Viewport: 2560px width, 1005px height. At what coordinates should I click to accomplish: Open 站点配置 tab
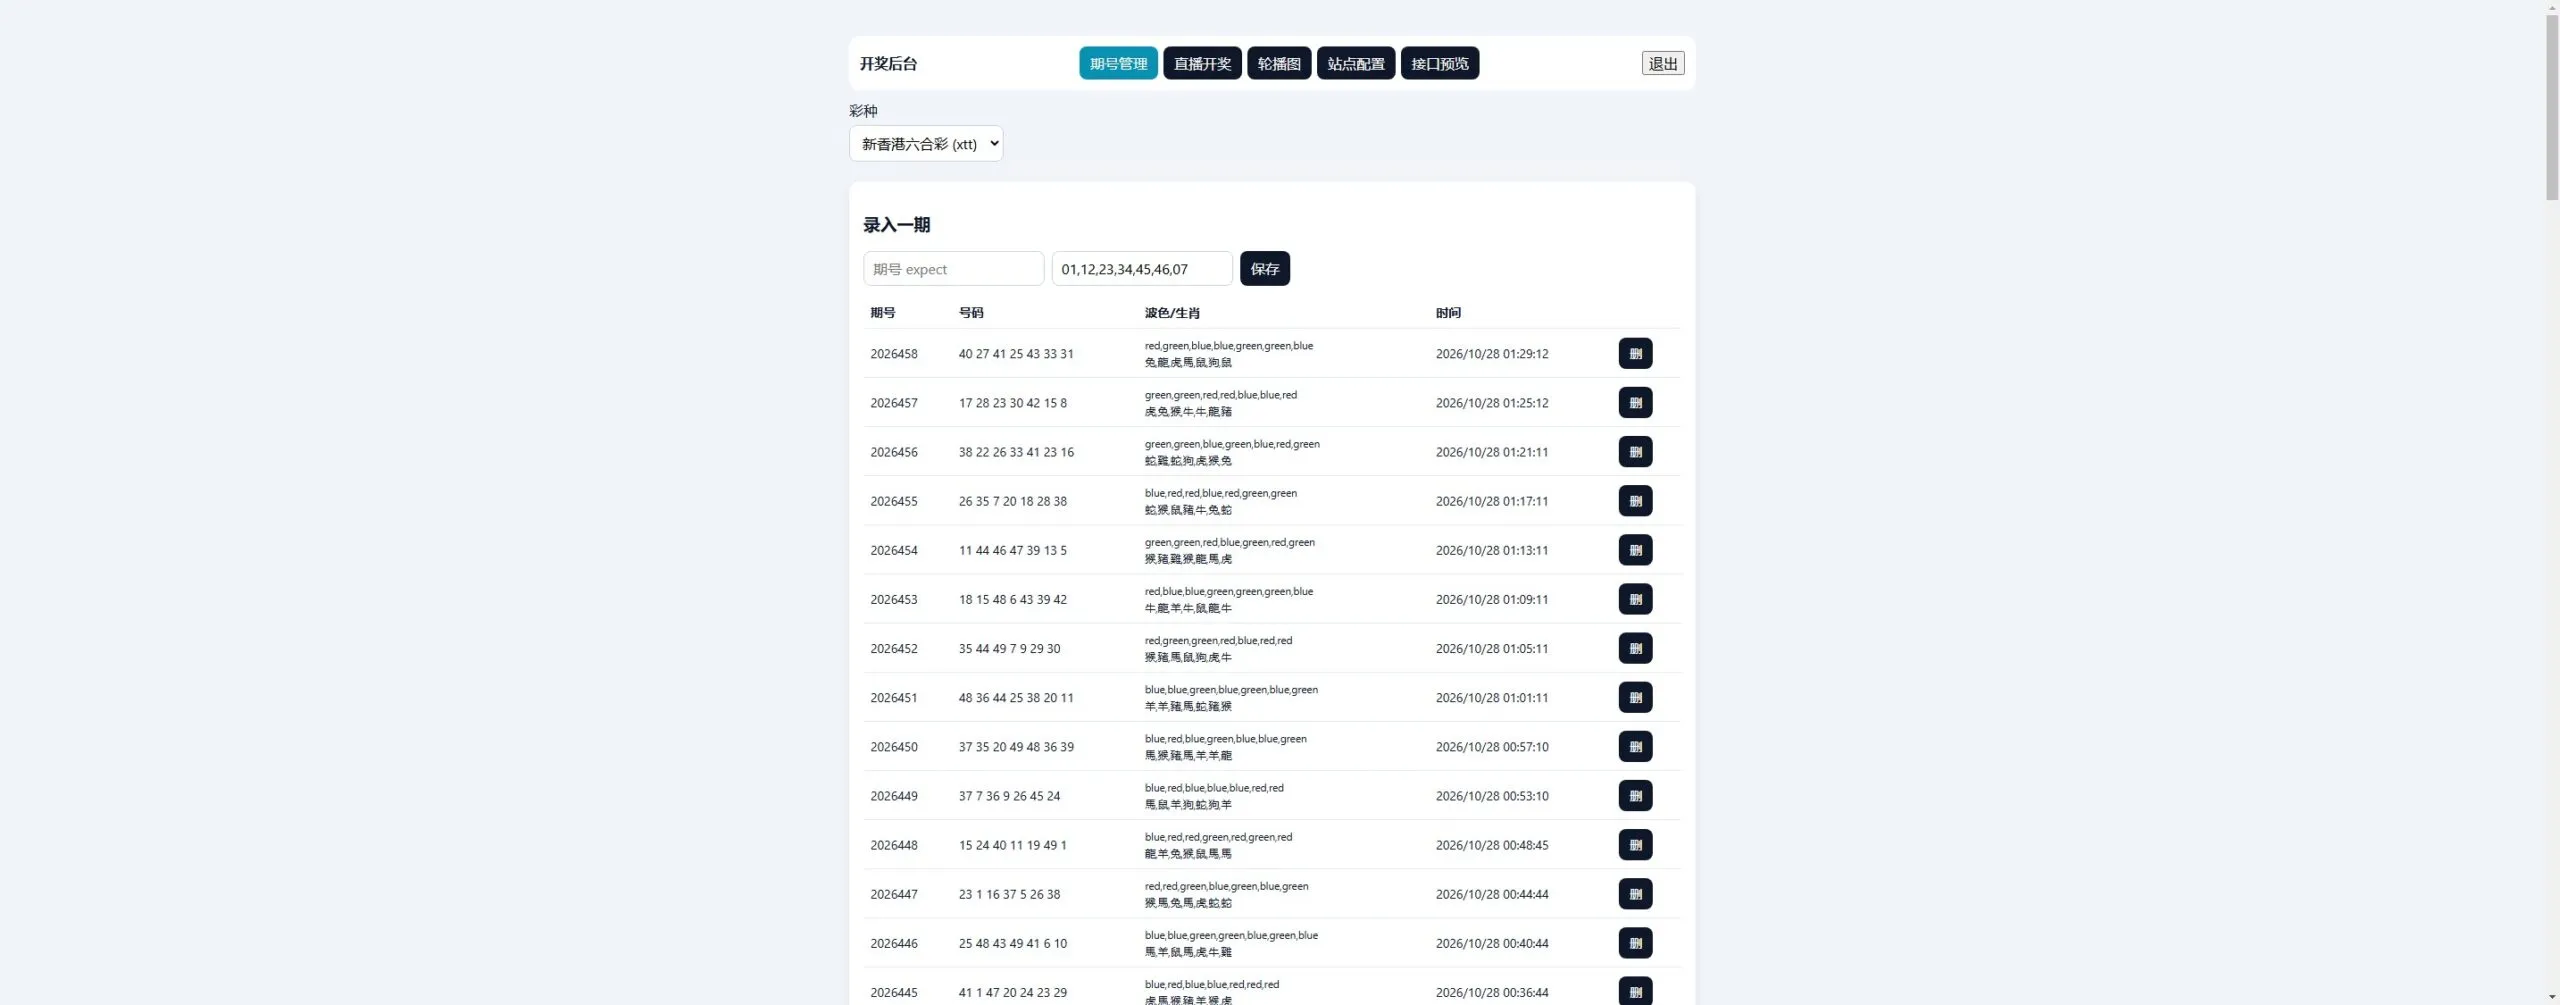point(1356,63)
